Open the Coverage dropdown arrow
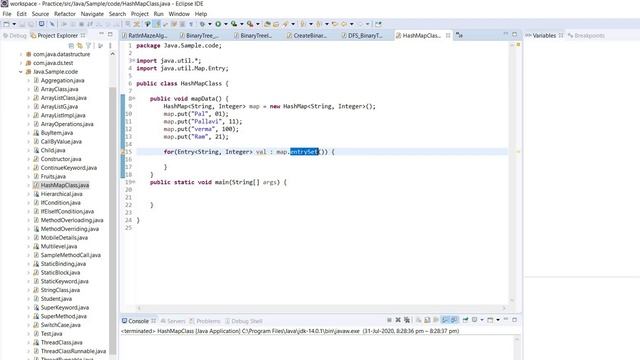Screen dimensions: 640x360 pyautogui.click(x=242, y=24)
